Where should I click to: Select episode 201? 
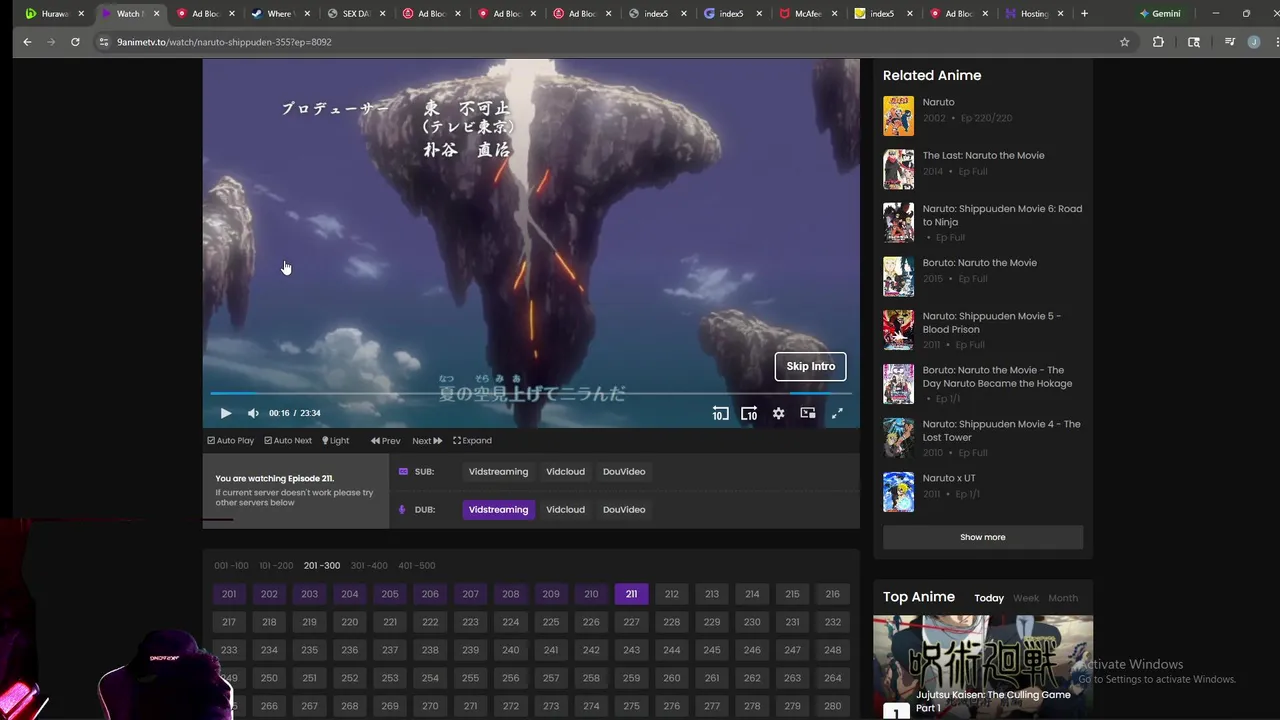click(x=229, y=594)
